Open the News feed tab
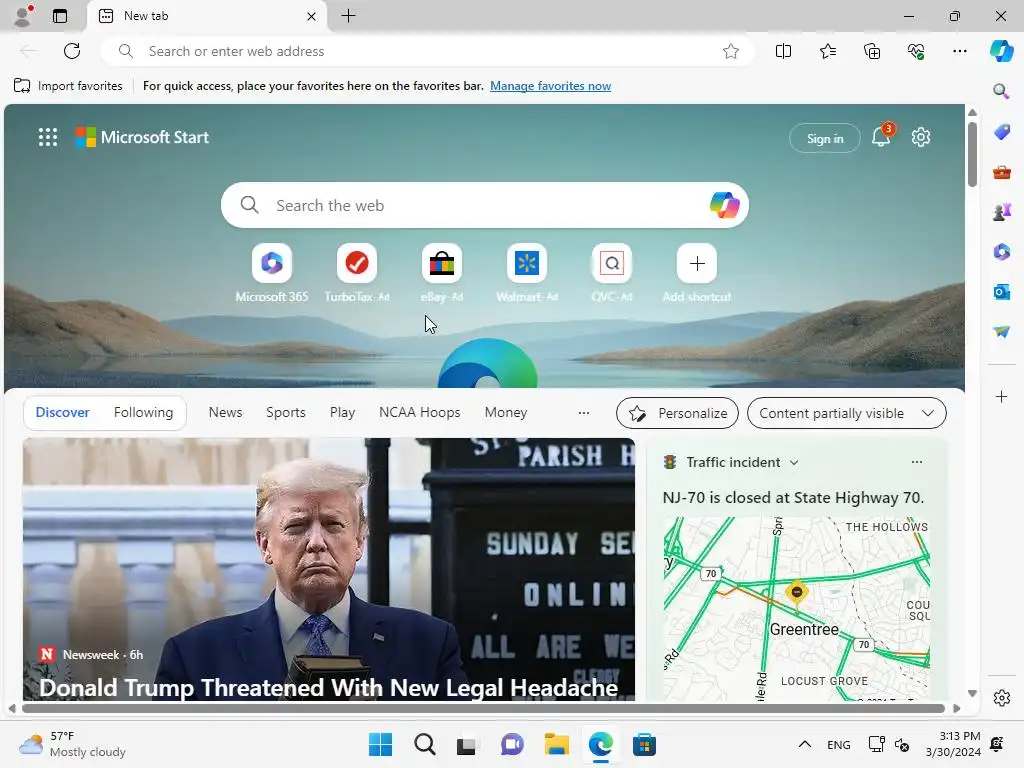Screen dimensions: 1024x768 [225, 412]
